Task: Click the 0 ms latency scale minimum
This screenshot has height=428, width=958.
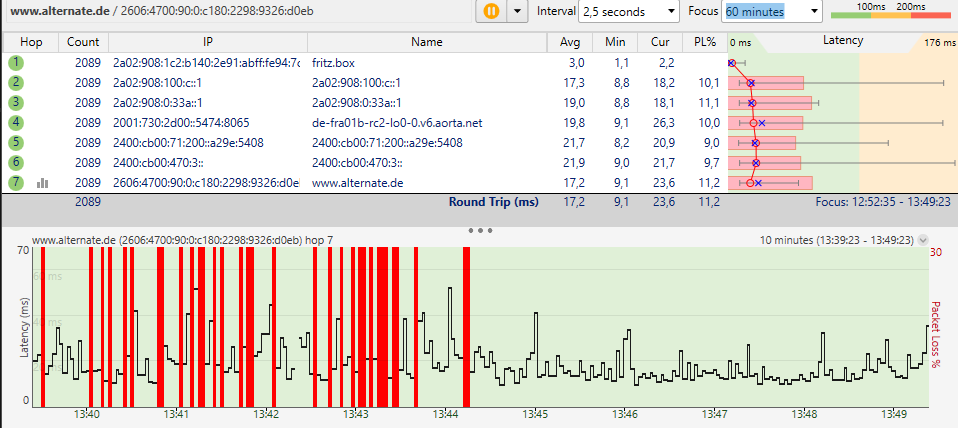Action: (x=740, y=43)
